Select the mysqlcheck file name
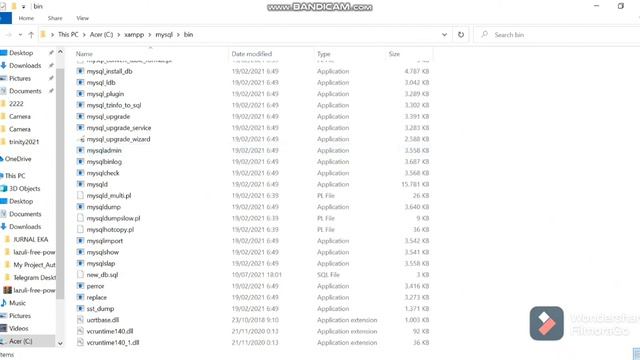The height and width of the screenshot is (360, 640). [x=103, y=173]
